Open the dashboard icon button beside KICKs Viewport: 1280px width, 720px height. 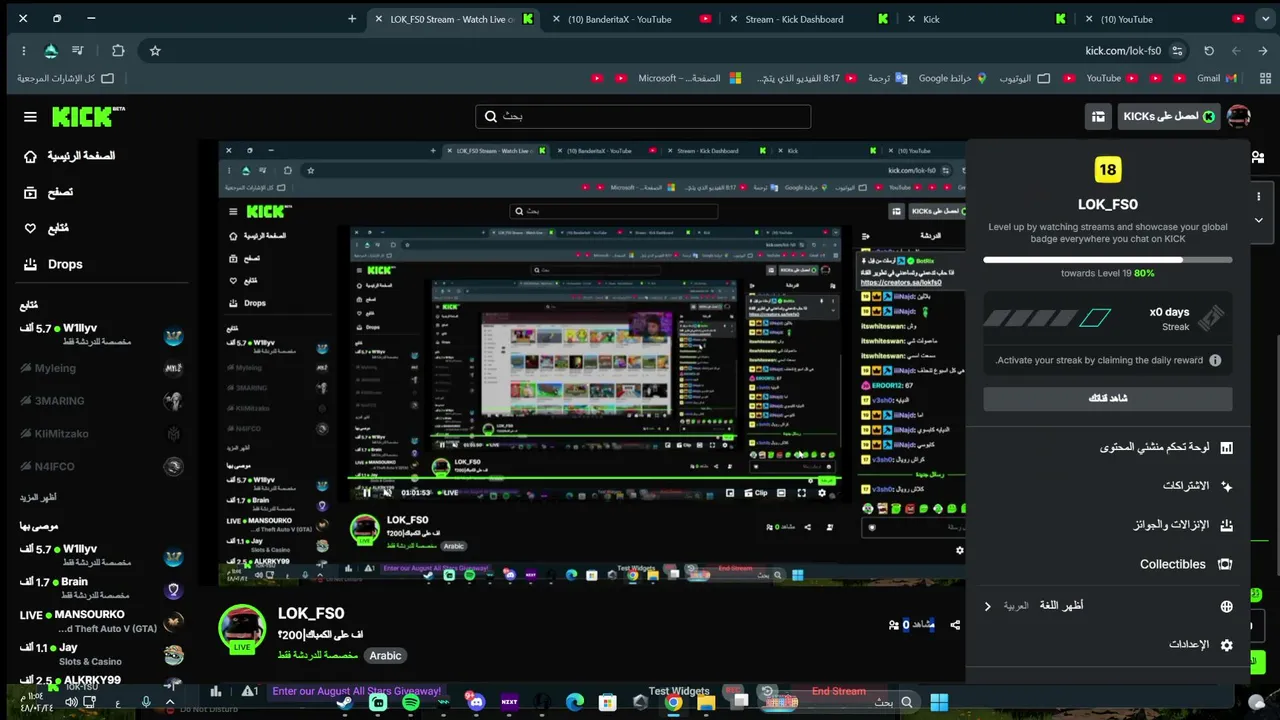click(1098, 117)
